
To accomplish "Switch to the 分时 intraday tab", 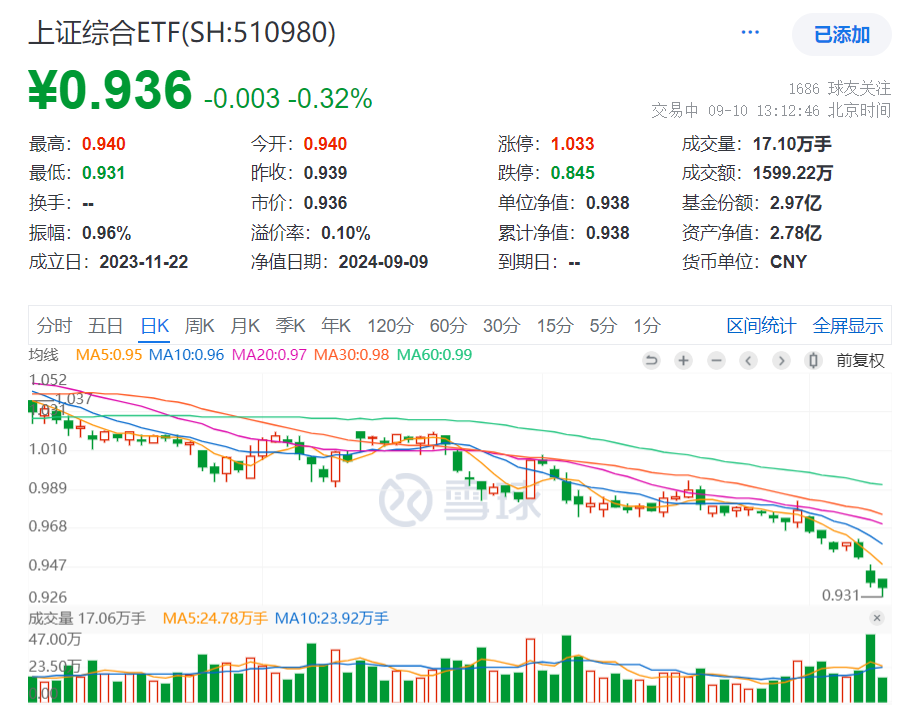I will (x=55, y=326).
